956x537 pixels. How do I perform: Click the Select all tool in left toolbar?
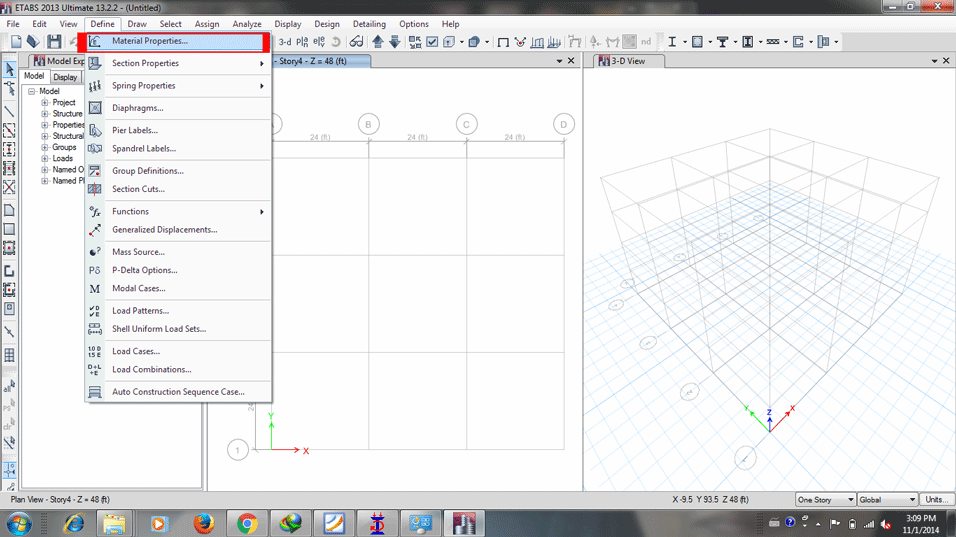pyautogui.click(x=9, y=386)
